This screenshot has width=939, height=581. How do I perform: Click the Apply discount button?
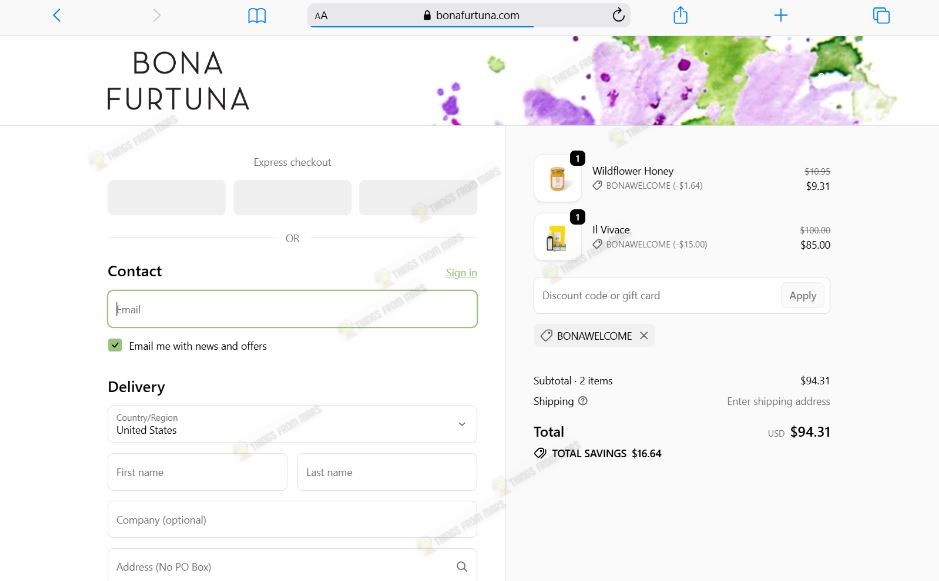click(x=802, y=295)
